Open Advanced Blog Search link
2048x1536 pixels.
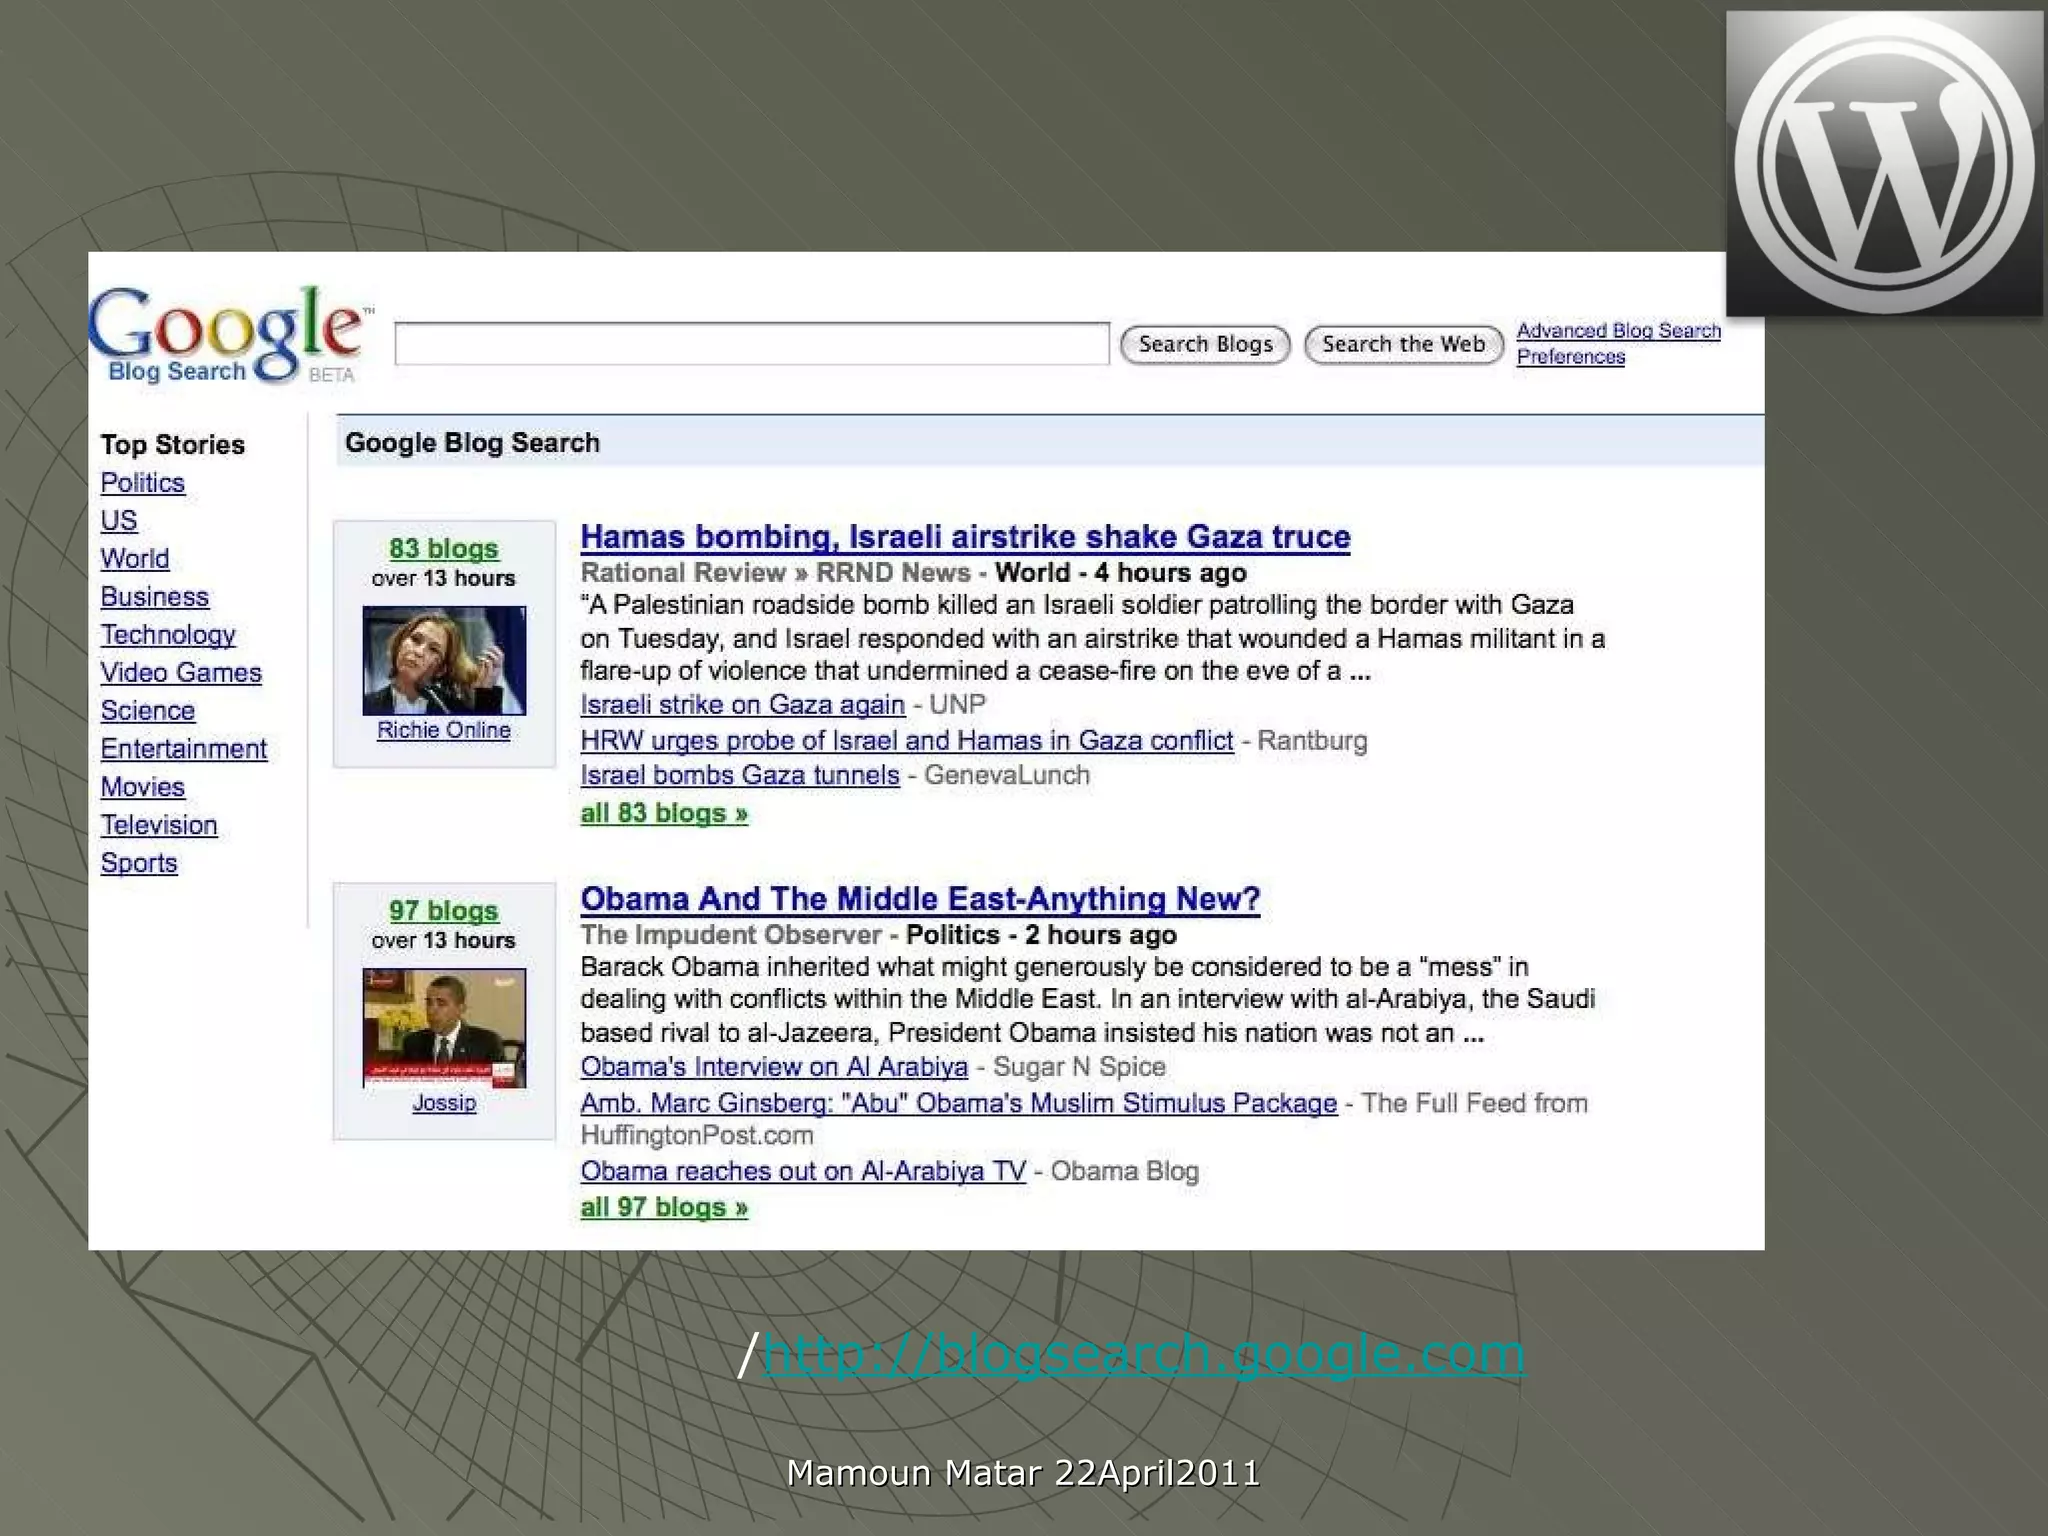tap(1618, 331)
